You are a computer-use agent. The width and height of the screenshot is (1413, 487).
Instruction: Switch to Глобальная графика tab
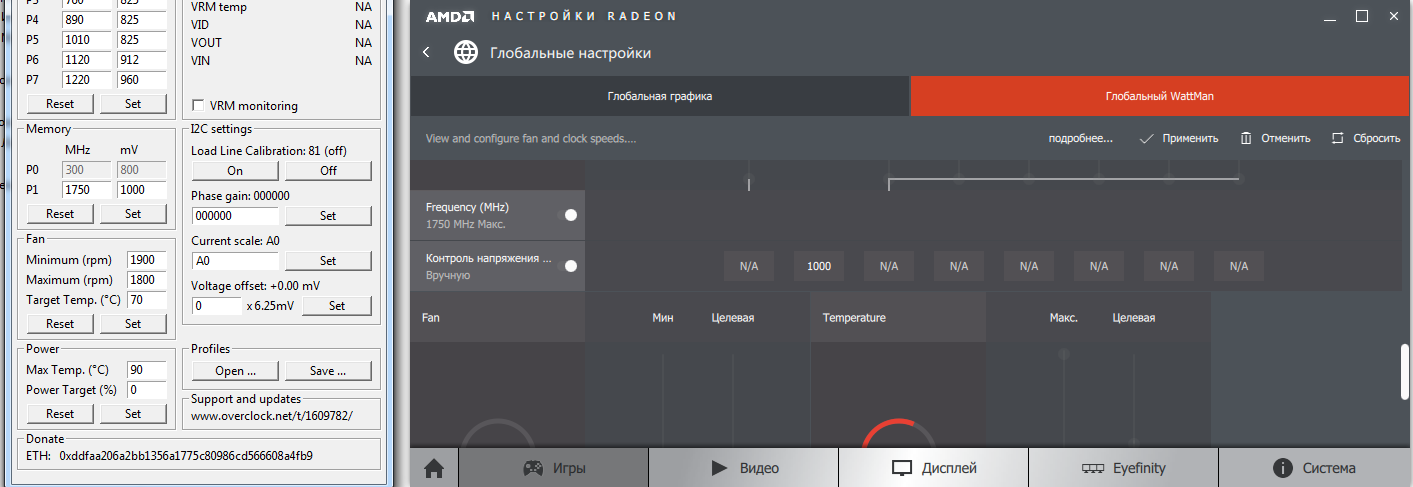tap(660, 97)
